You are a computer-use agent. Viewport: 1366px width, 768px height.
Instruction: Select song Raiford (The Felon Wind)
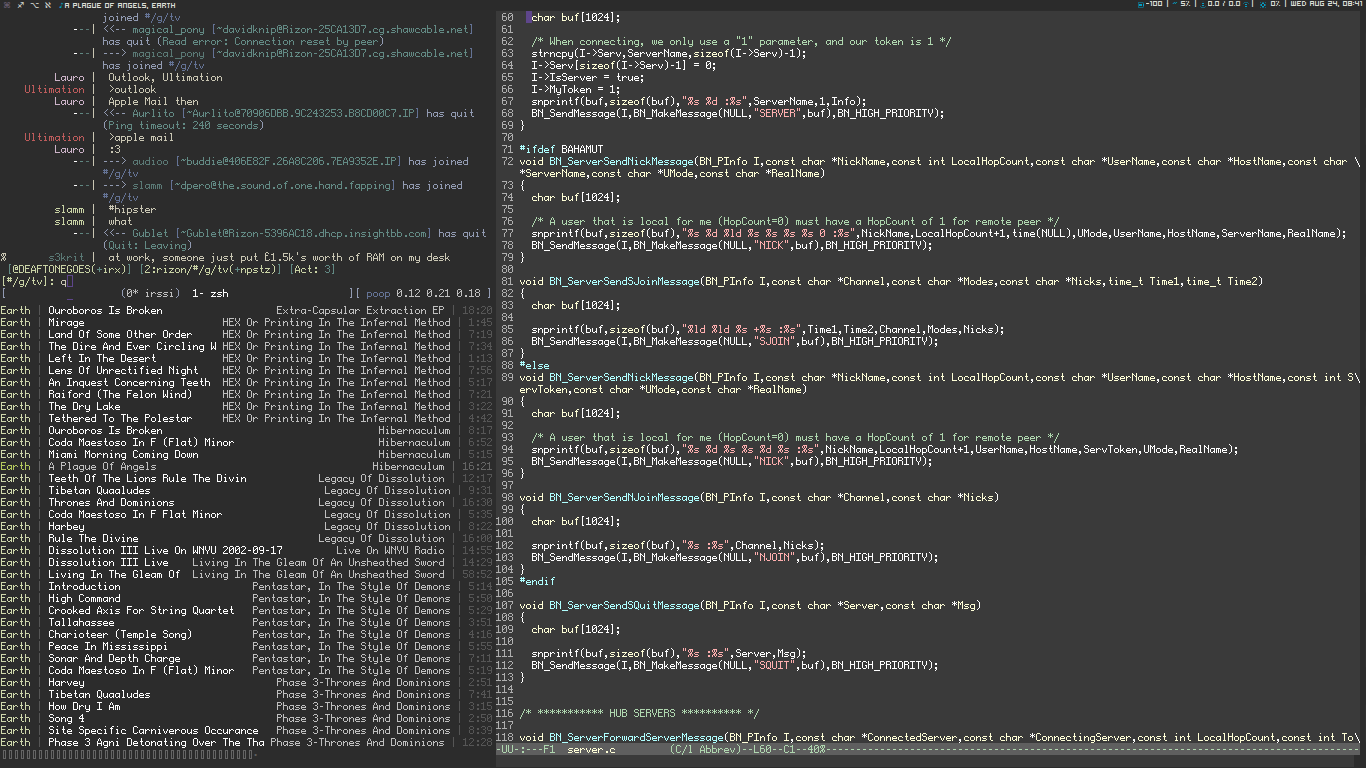click(x=246, y=395)
